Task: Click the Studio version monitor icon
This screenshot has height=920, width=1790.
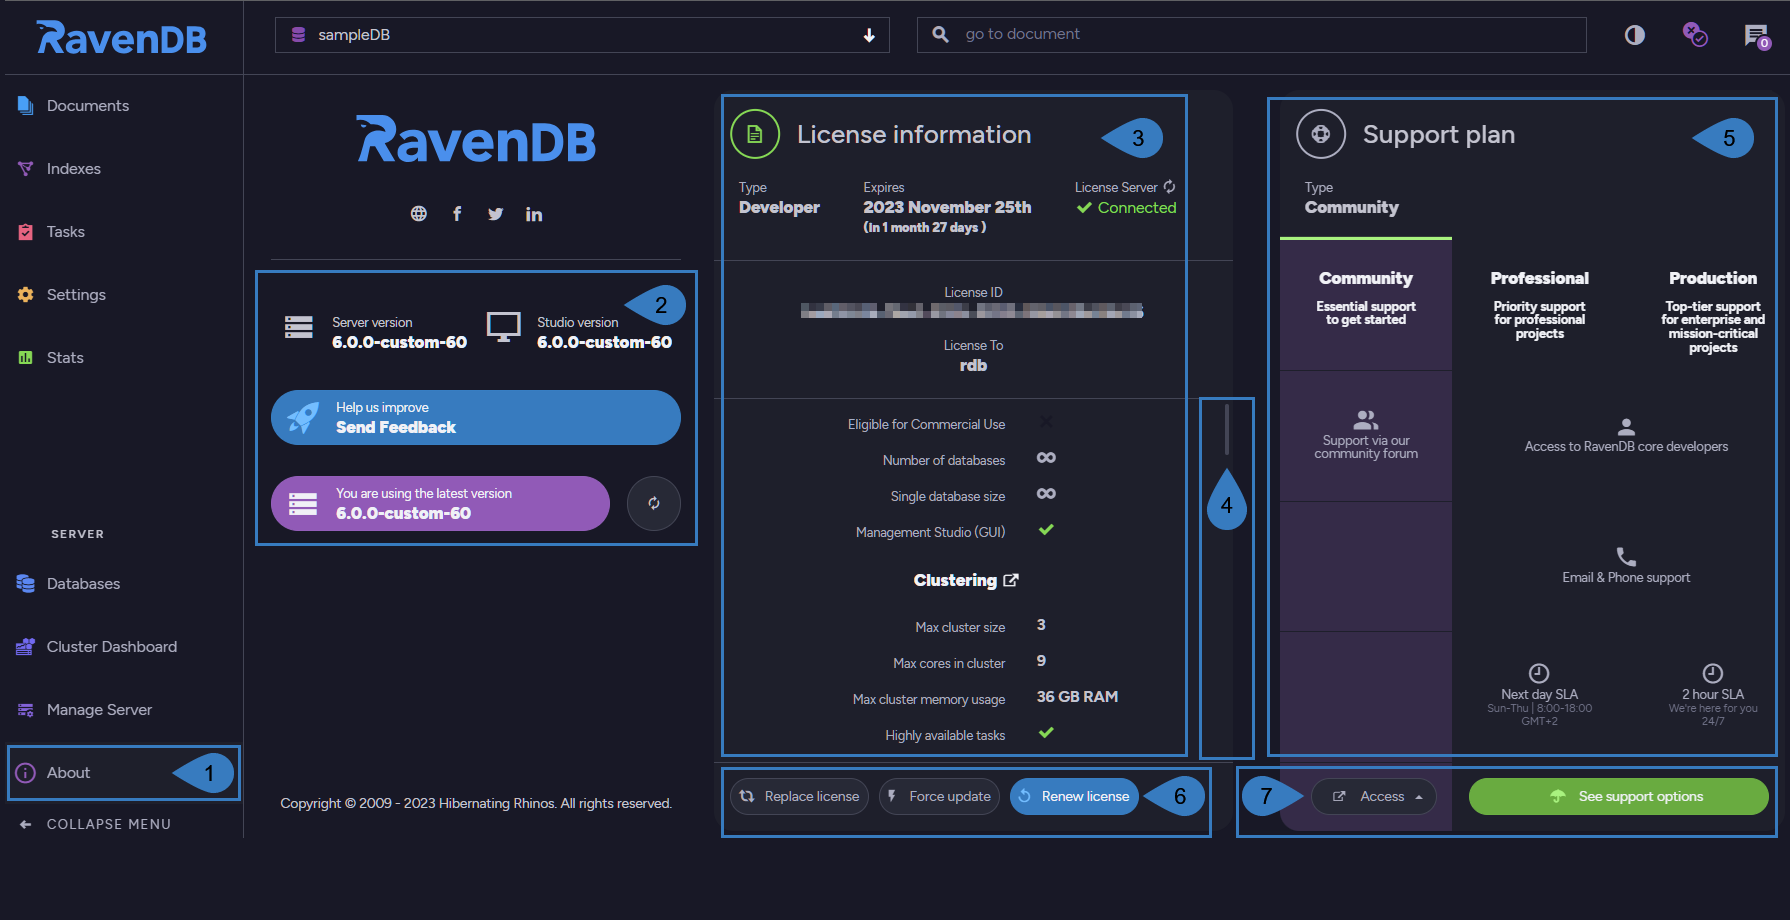Action: click(503, 327)
